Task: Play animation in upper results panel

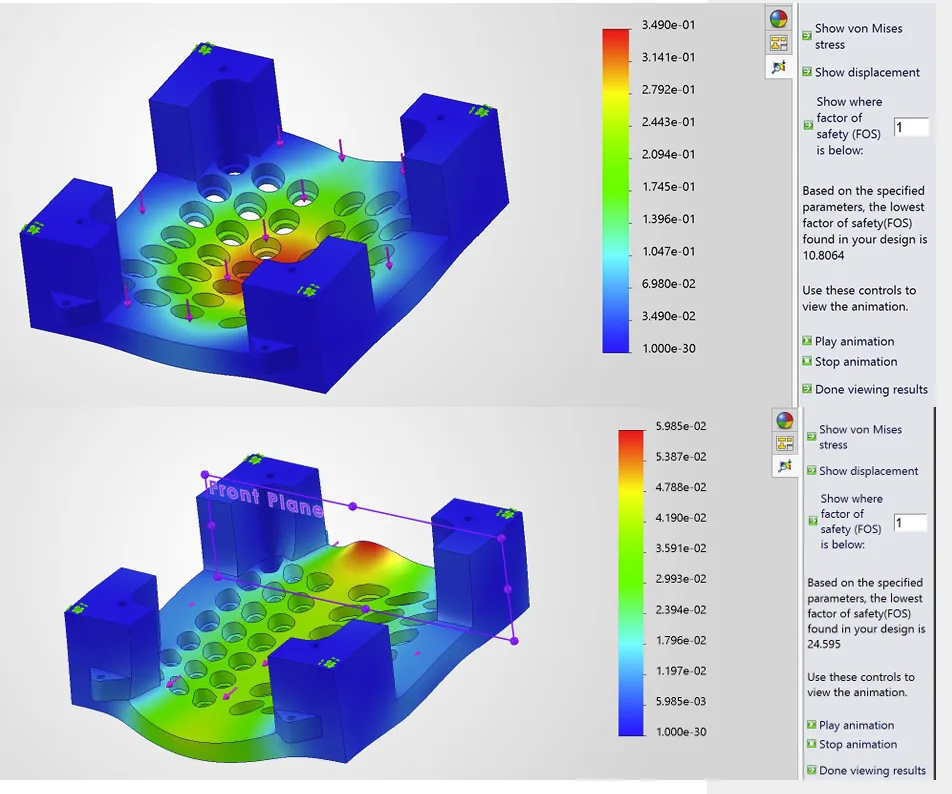Action: 848,341
